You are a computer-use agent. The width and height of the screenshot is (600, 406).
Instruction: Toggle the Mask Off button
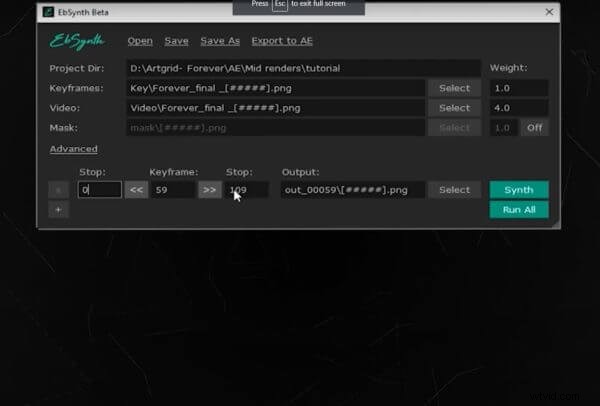click(x=535, y=128)
